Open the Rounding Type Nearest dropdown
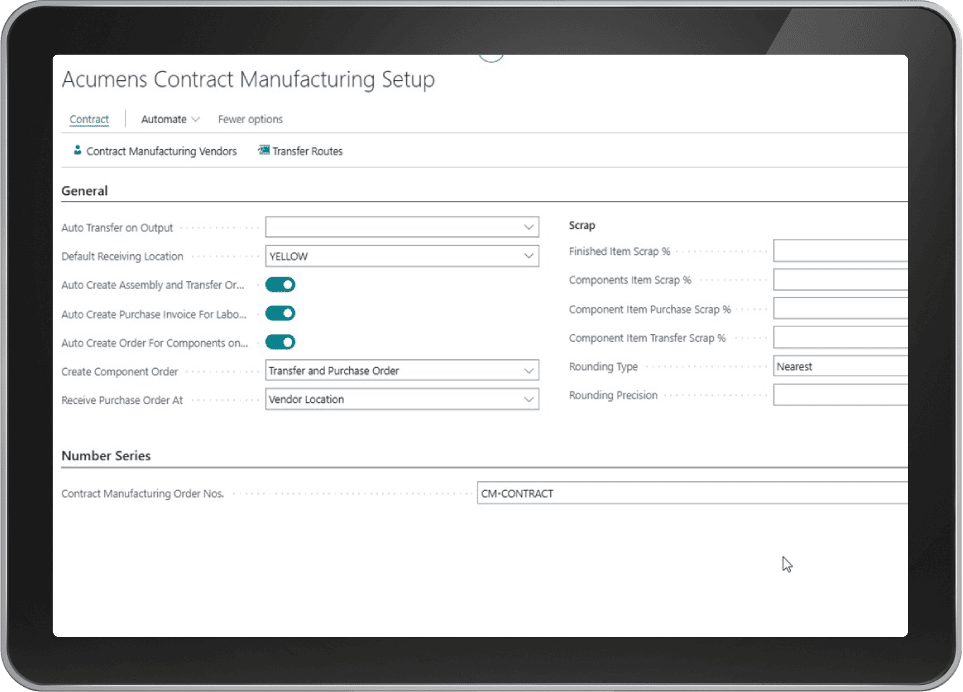The width and height of the screenshot is (963, 692). (x=840, y=366)
